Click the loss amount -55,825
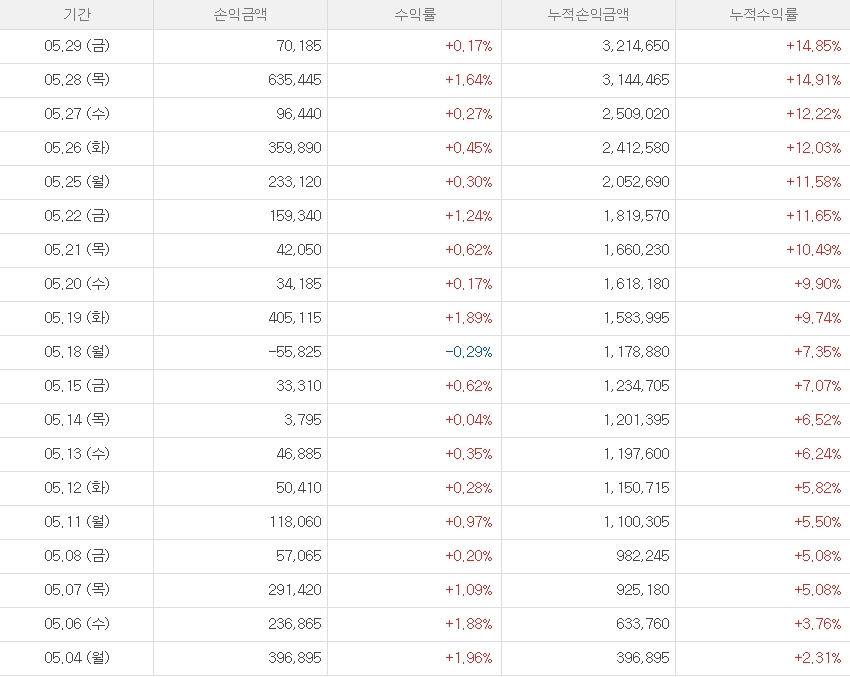The image size is (850, 677). [295, 352]
